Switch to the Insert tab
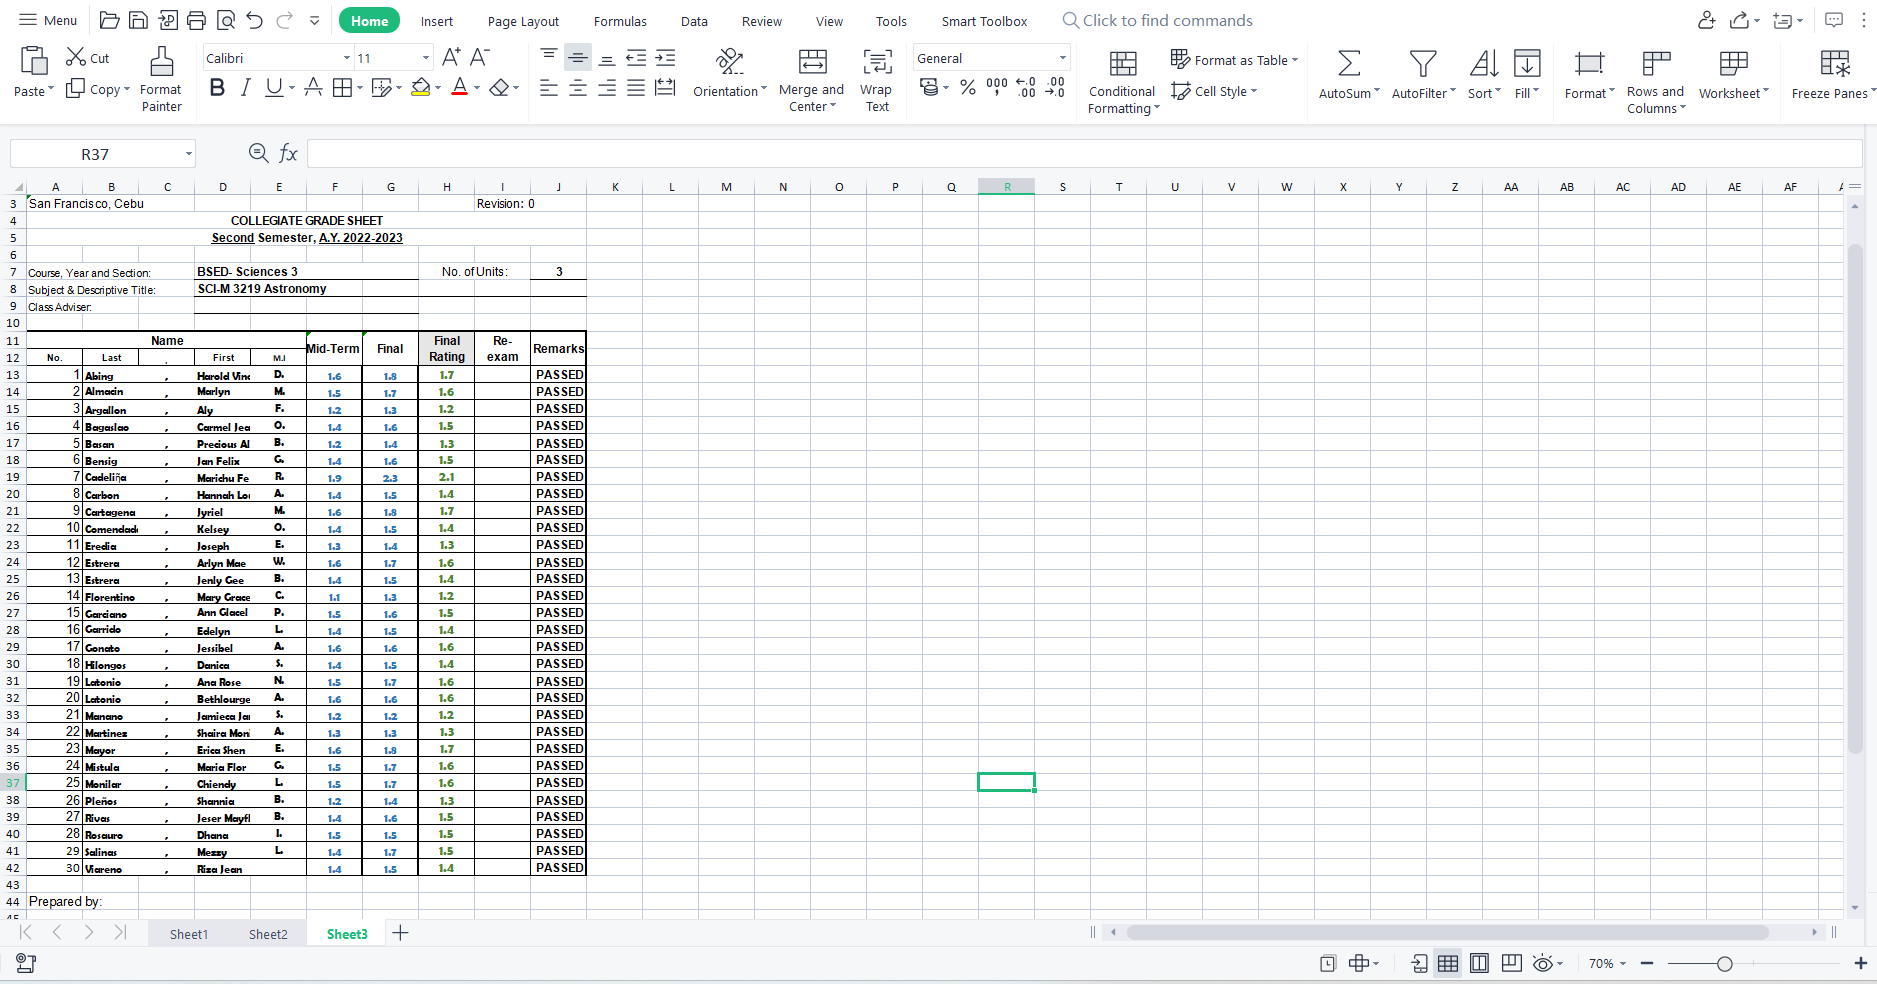 tap(436, 21)
